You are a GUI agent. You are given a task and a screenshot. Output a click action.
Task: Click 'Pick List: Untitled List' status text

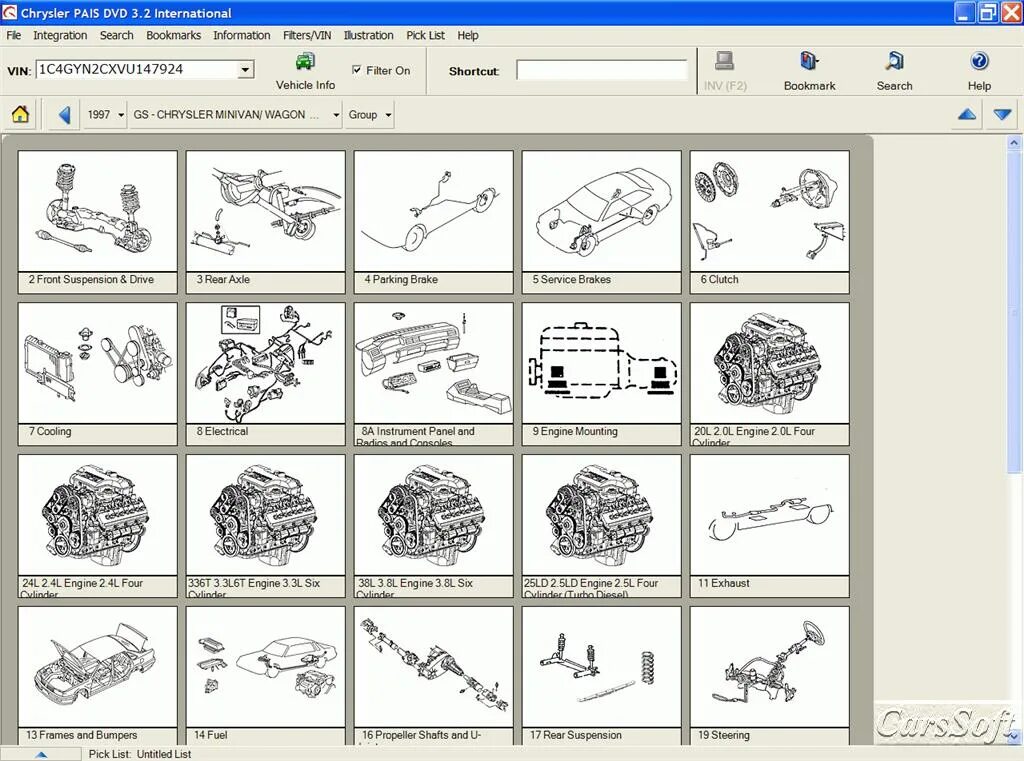[140, 754]
